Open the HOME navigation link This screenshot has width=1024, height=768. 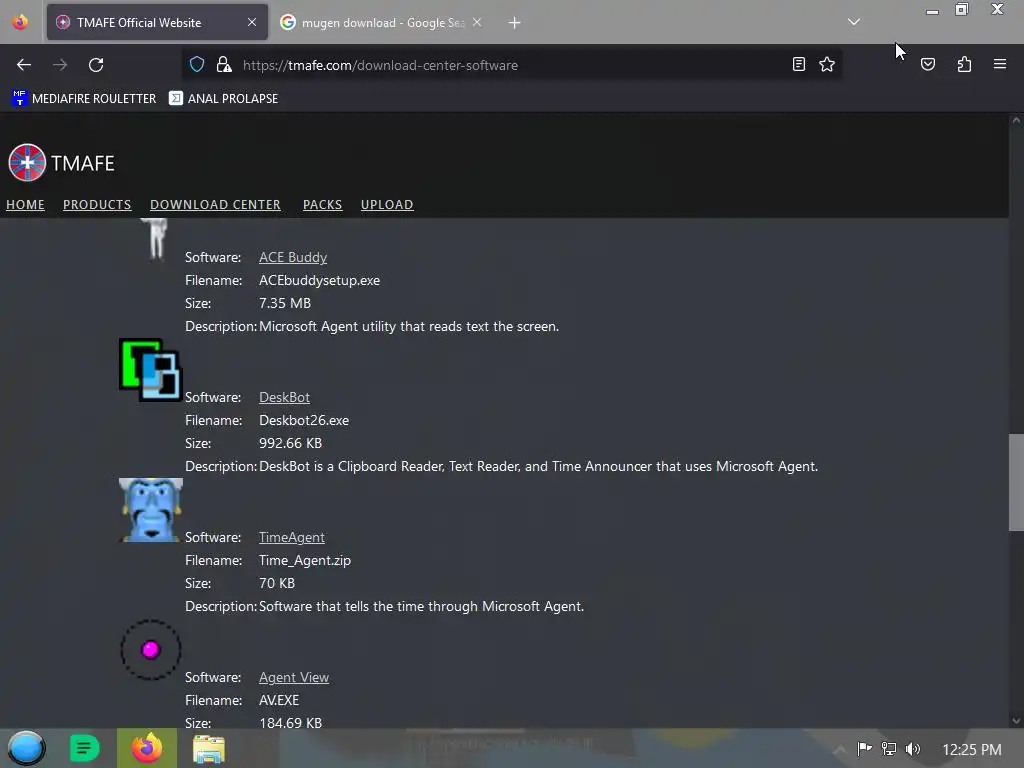pos(25,204)
